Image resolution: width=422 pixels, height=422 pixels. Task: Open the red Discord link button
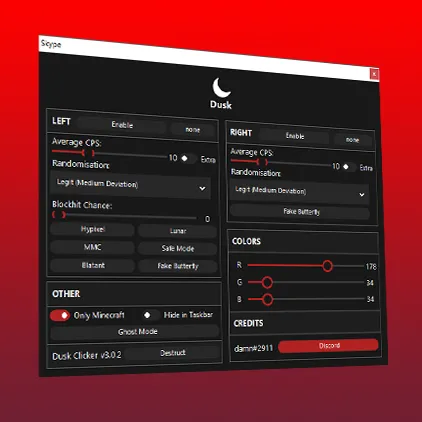click(x=329, y=346)
